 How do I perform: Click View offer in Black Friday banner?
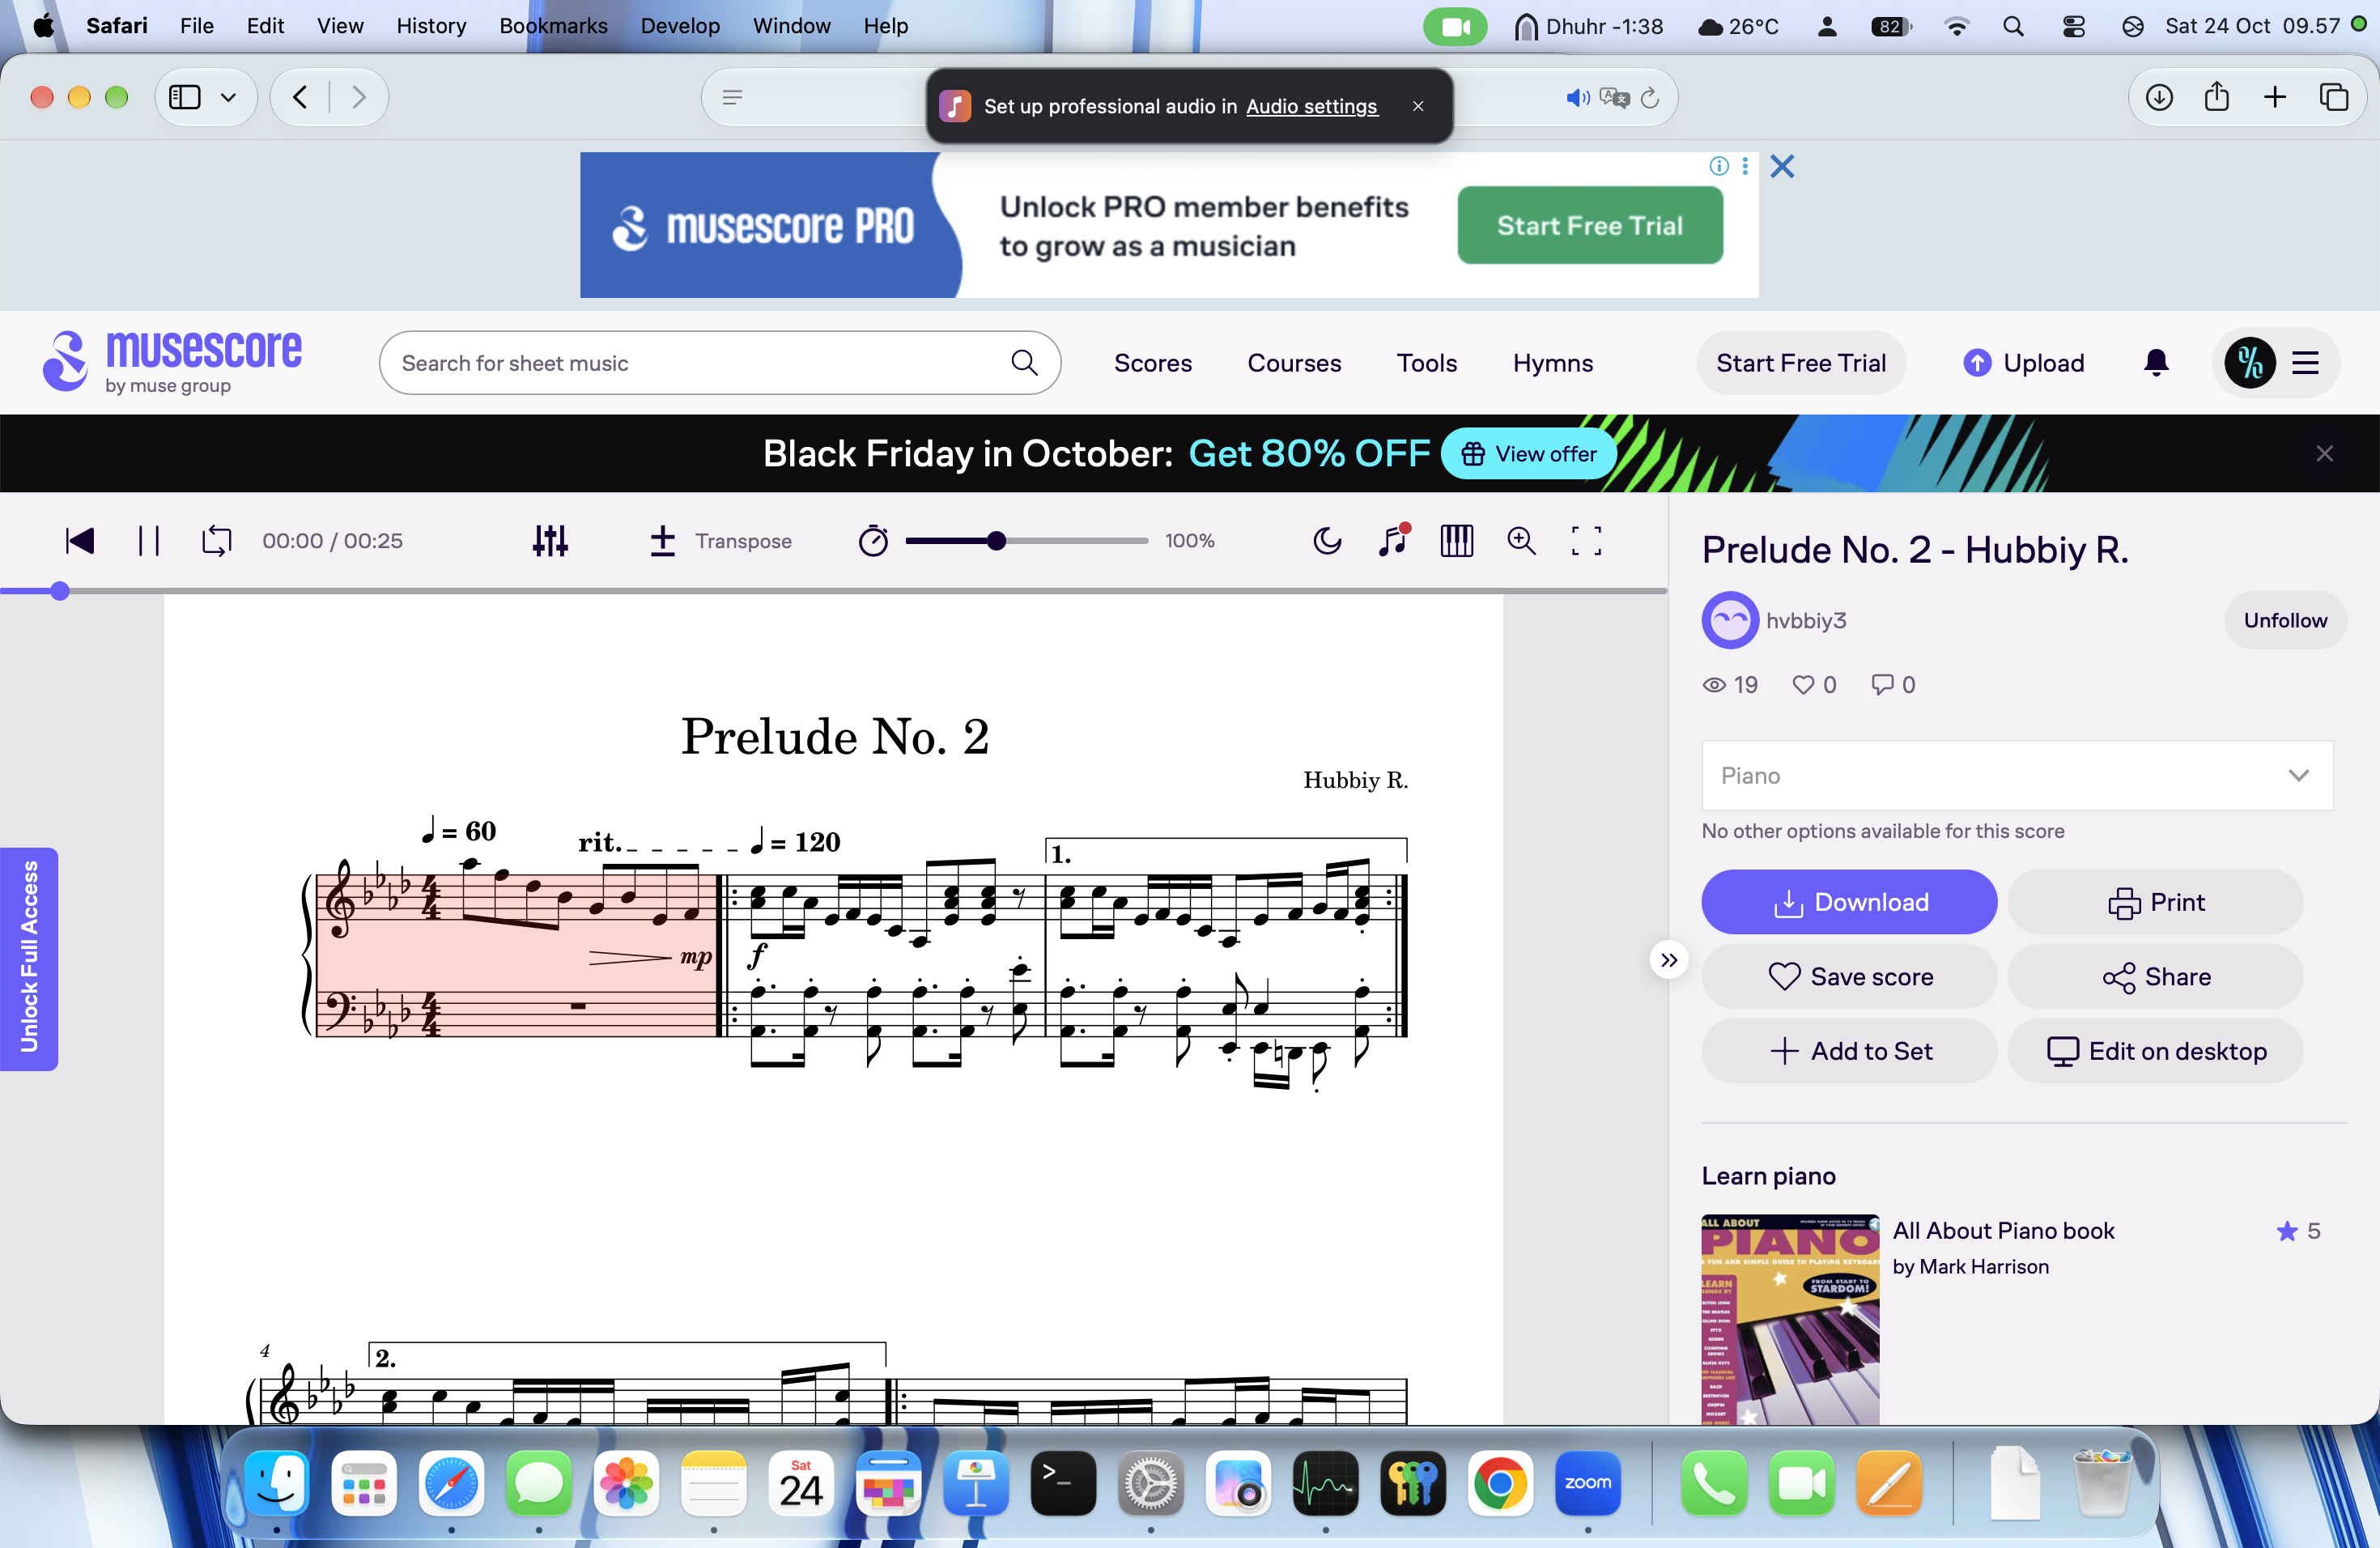(1528, 454)
